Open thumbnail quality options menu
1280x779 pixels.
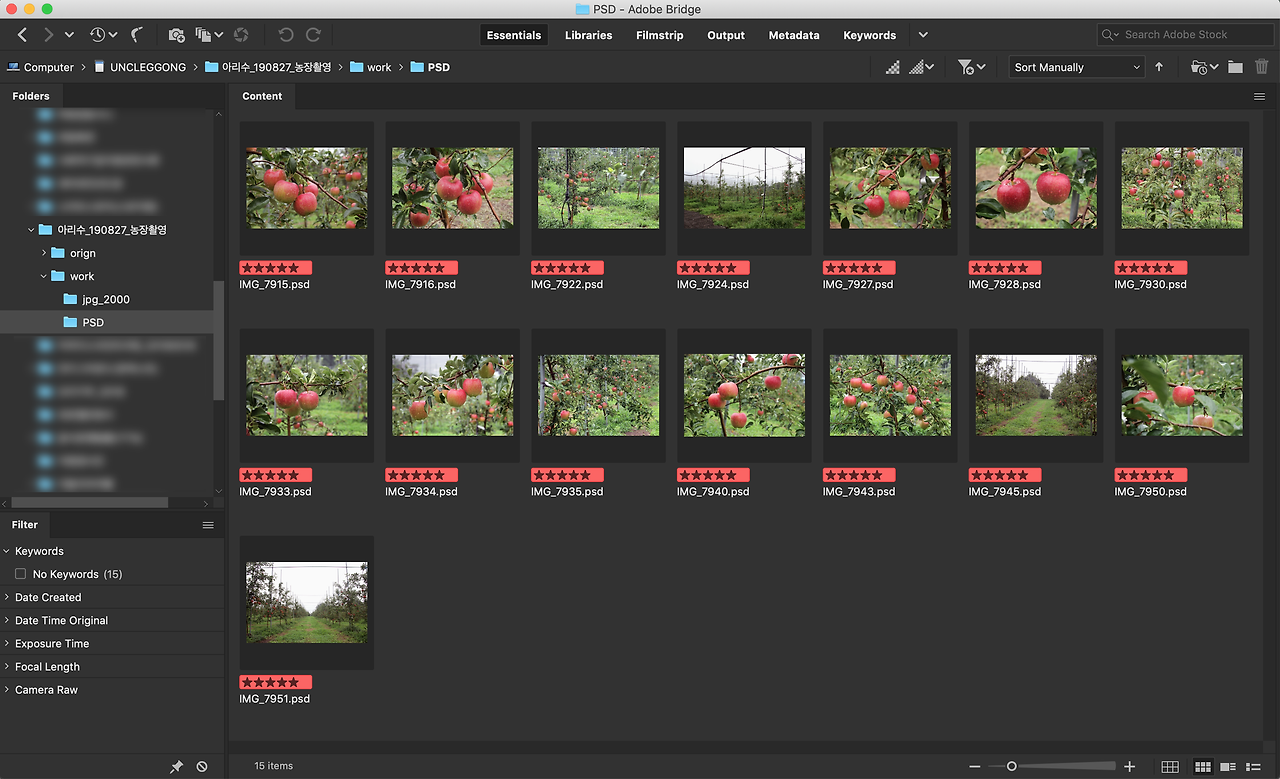921,67
